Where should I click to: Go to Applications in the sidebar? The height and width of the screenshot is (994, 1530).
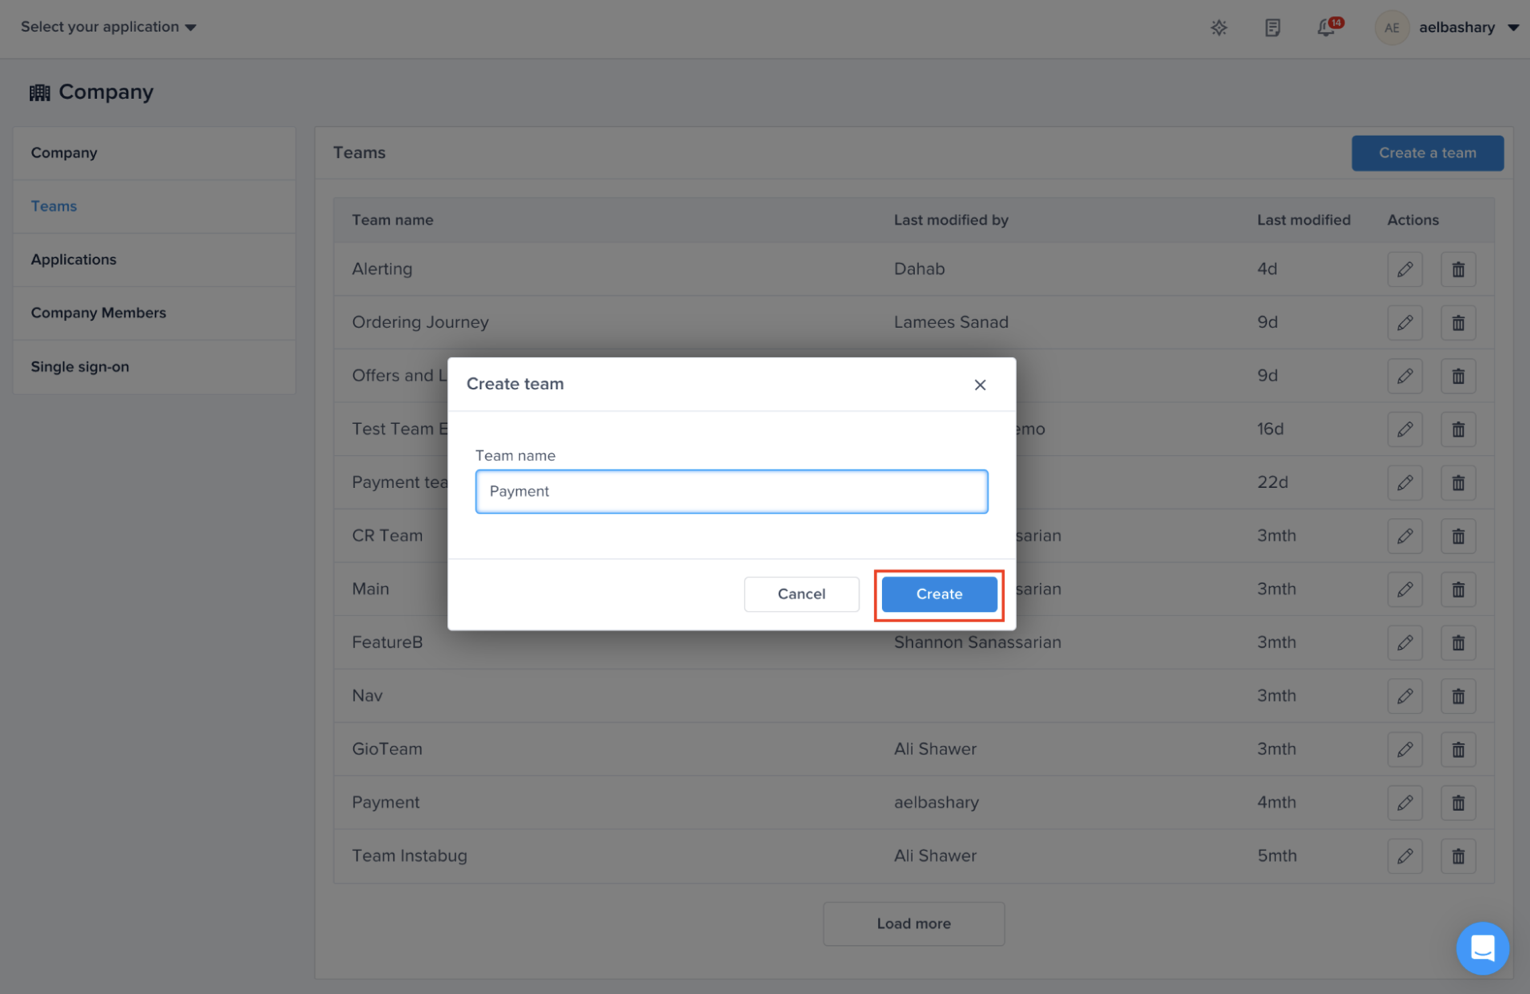click(73, 260)
